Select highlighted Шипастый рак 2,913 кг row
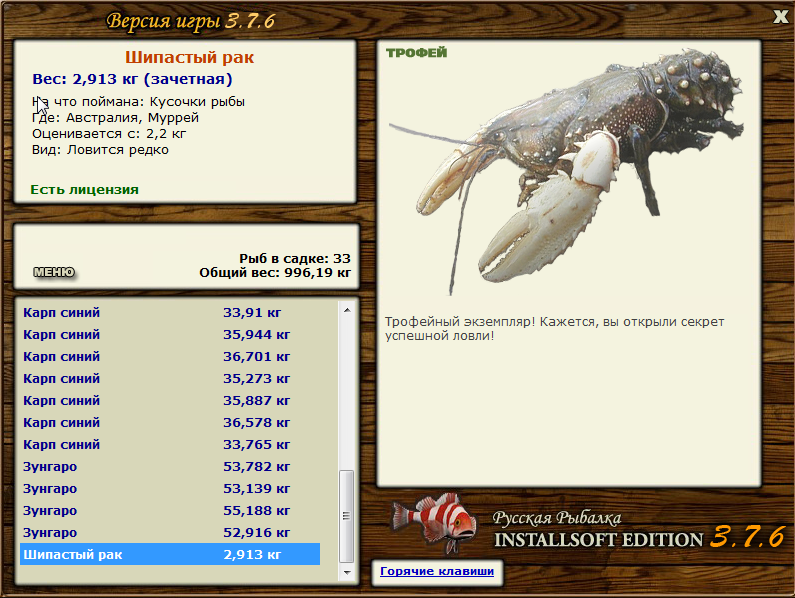This screenshot has height=598, width=795. [170, 554]
